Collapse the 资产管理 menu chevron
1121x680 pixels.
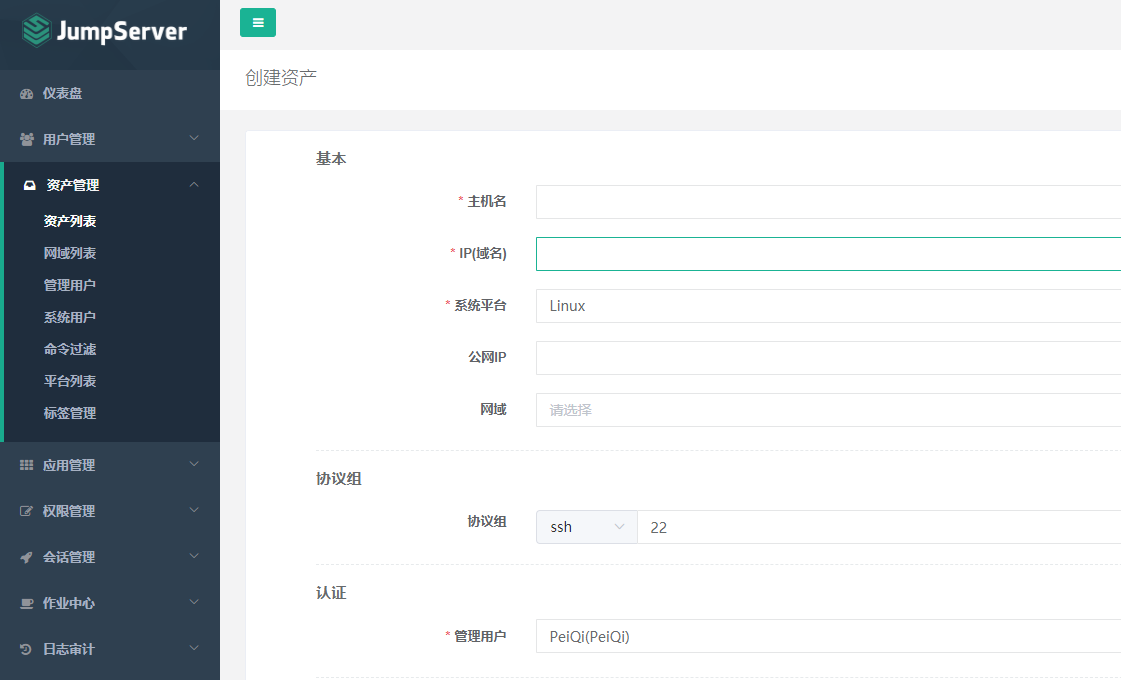194,185
